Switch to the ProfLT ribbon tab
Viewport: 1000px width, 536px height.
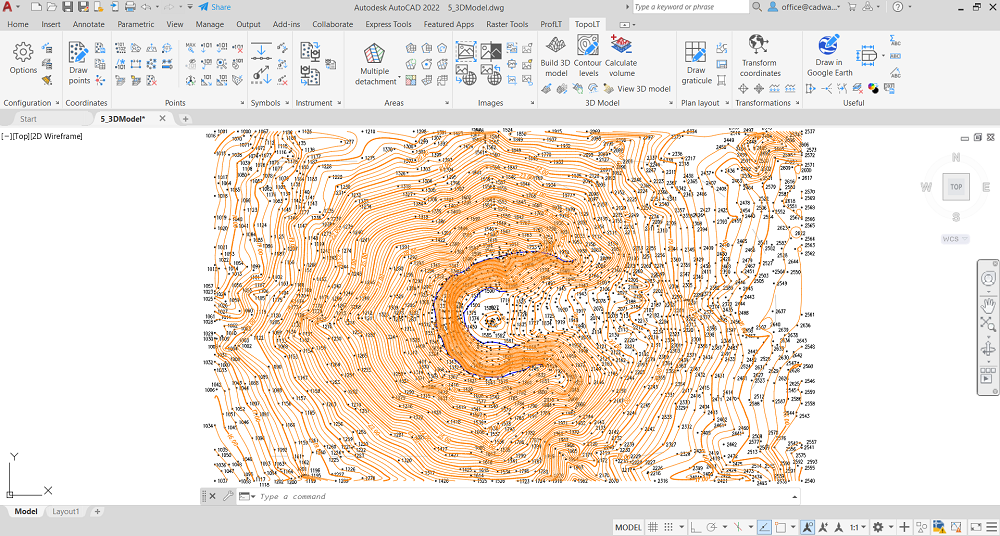point(551,24)
